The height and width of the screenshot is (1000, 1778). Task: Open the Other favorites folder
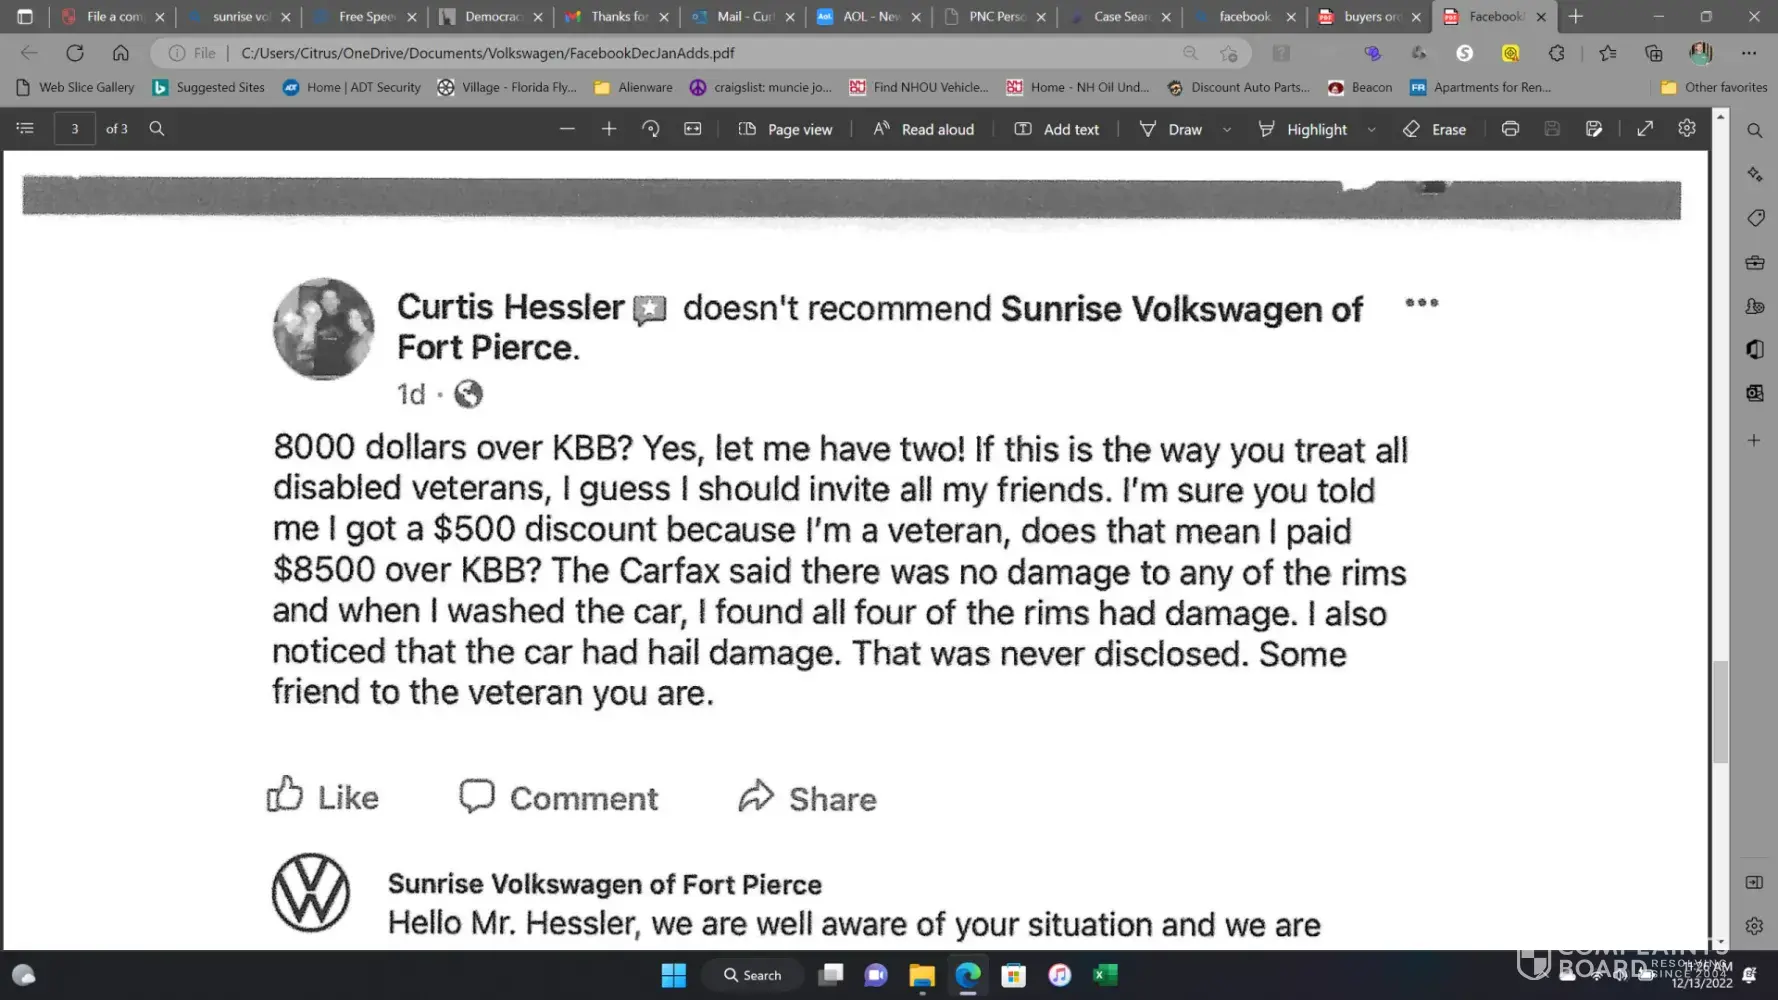click(x=1714, y=88)
